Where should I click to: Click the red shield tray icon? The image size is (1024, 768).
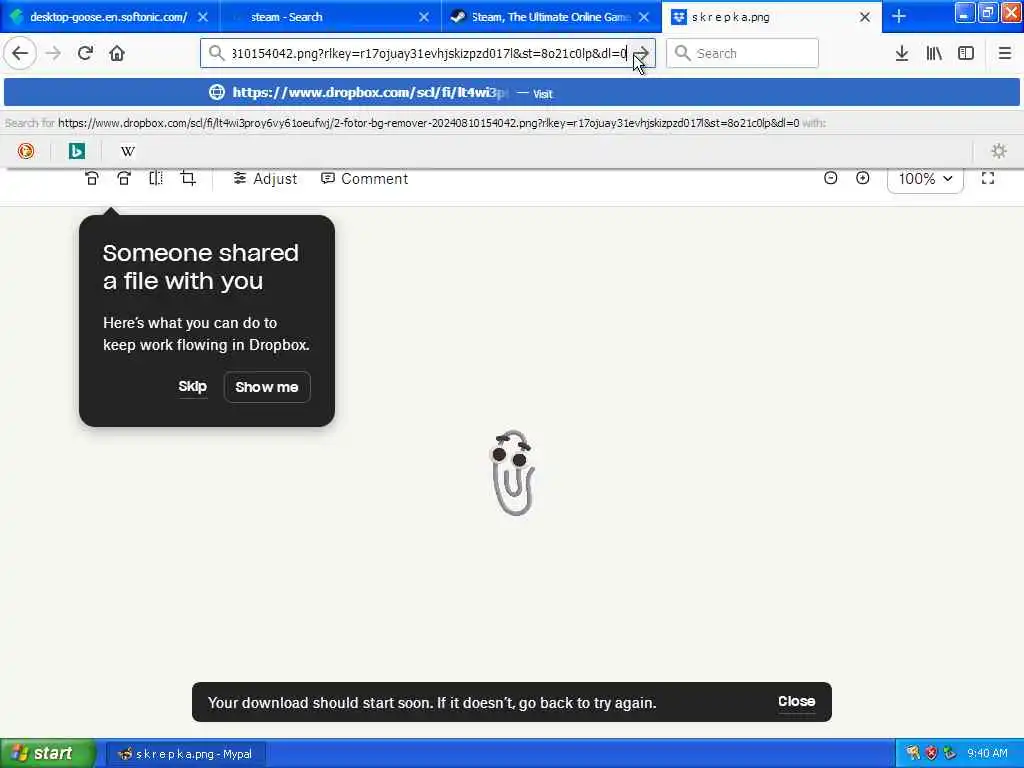click(931, 754)
